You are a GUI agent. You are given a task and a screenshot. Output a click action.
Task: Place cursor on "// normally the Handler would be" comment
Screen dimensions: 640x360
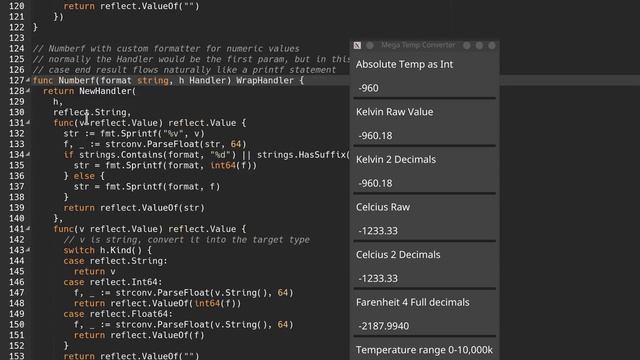(191, 59)
